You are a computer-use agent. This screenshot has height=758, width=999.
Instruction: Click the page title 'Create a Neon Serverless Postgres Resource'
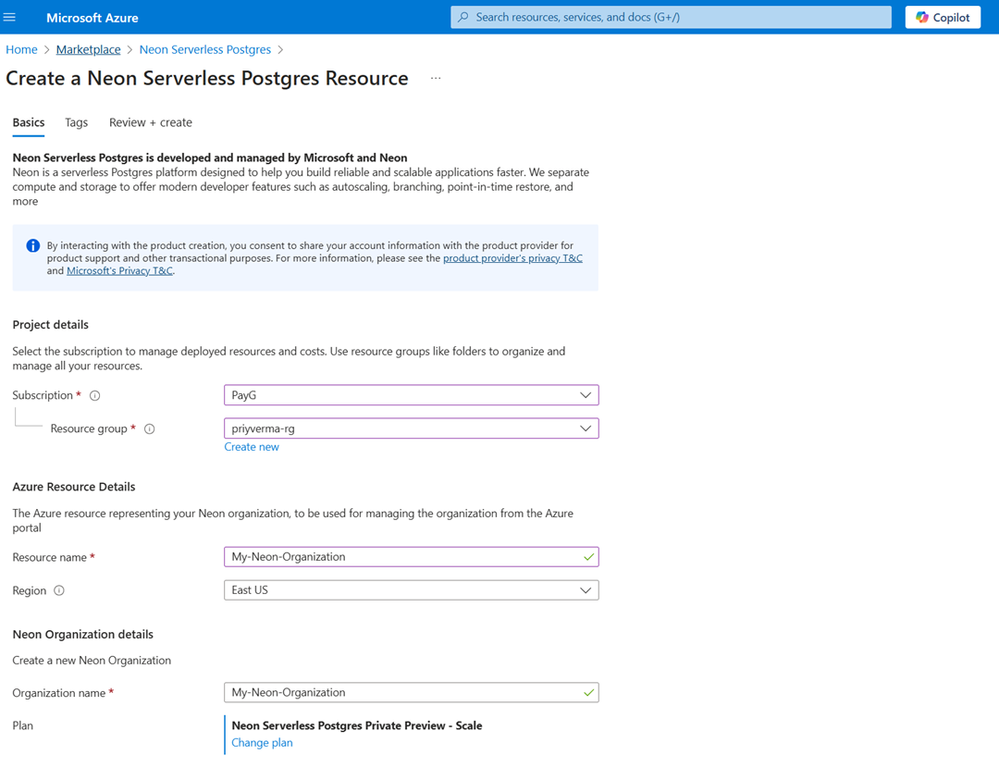[207, 78]
